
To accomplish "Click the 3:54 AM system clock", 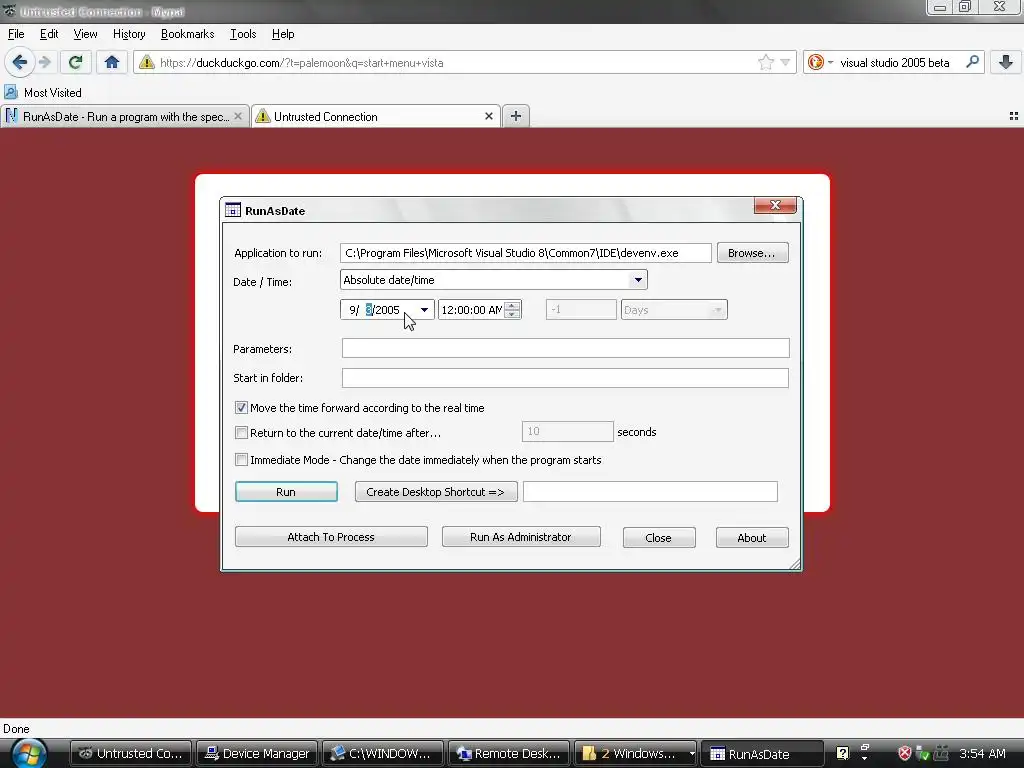I will 982,754.
